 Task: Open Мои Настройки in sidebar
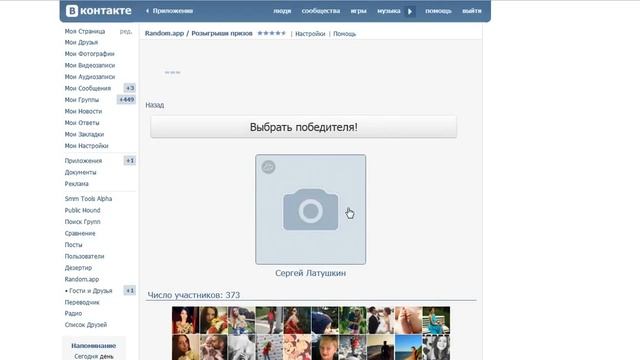pyautogui.click(x=87, y=146)
